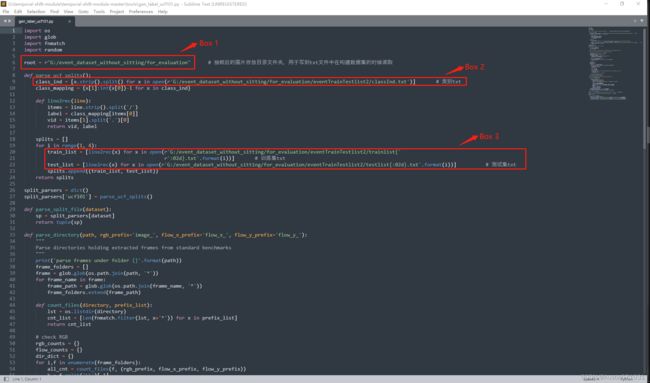
Task: Click the Sublime Text app icon in title bar
Action: (x=3, y=4)
